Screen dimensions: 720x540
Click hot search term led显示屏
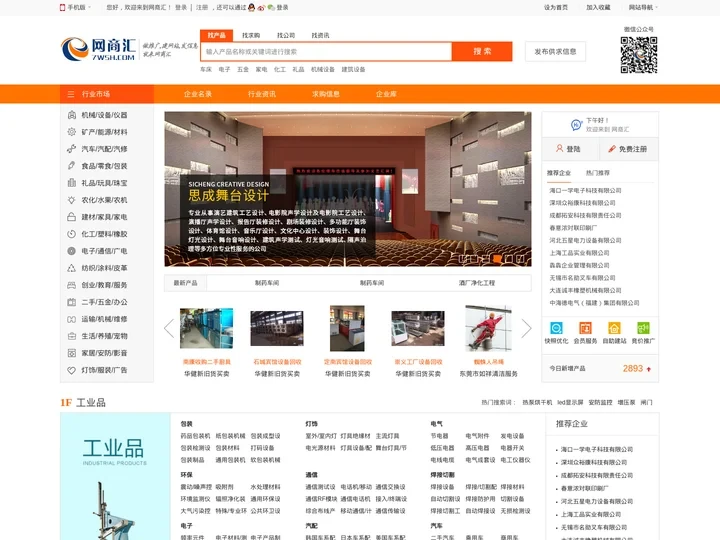[570, 402]
